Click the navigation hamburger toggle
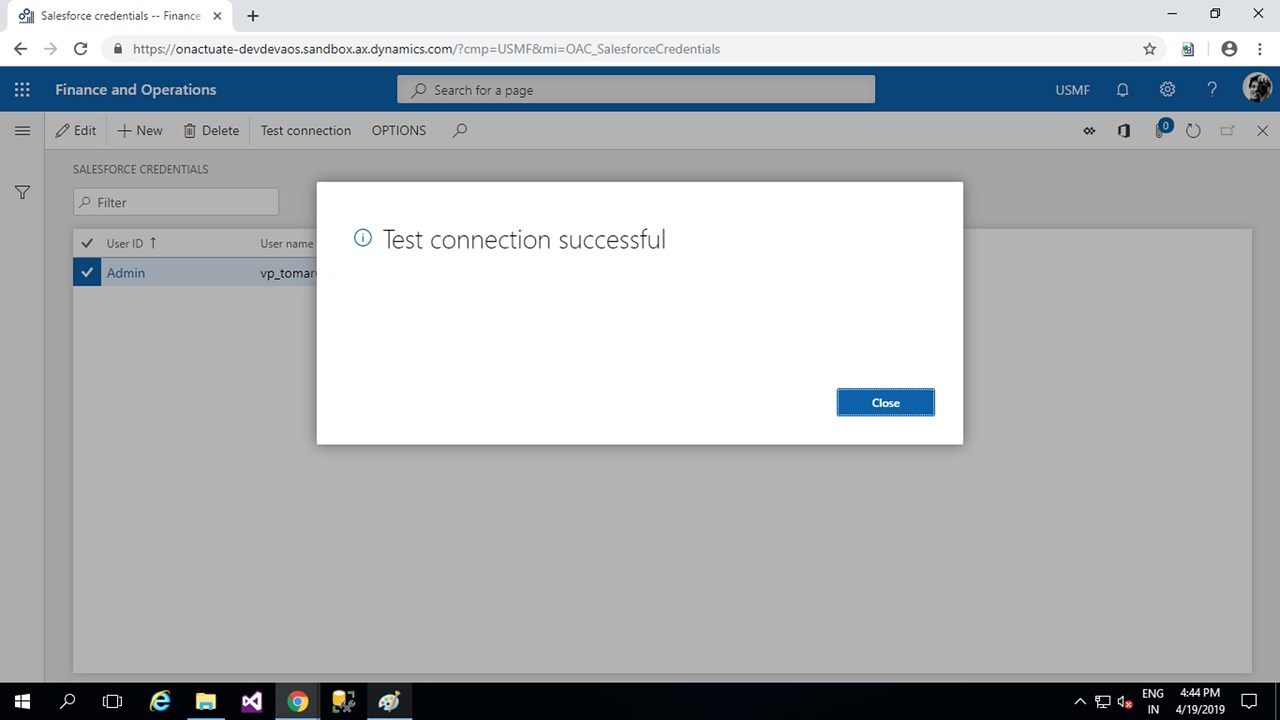Image resolution: width=1280 pixels, height=720 pixels. coord(22,130)
